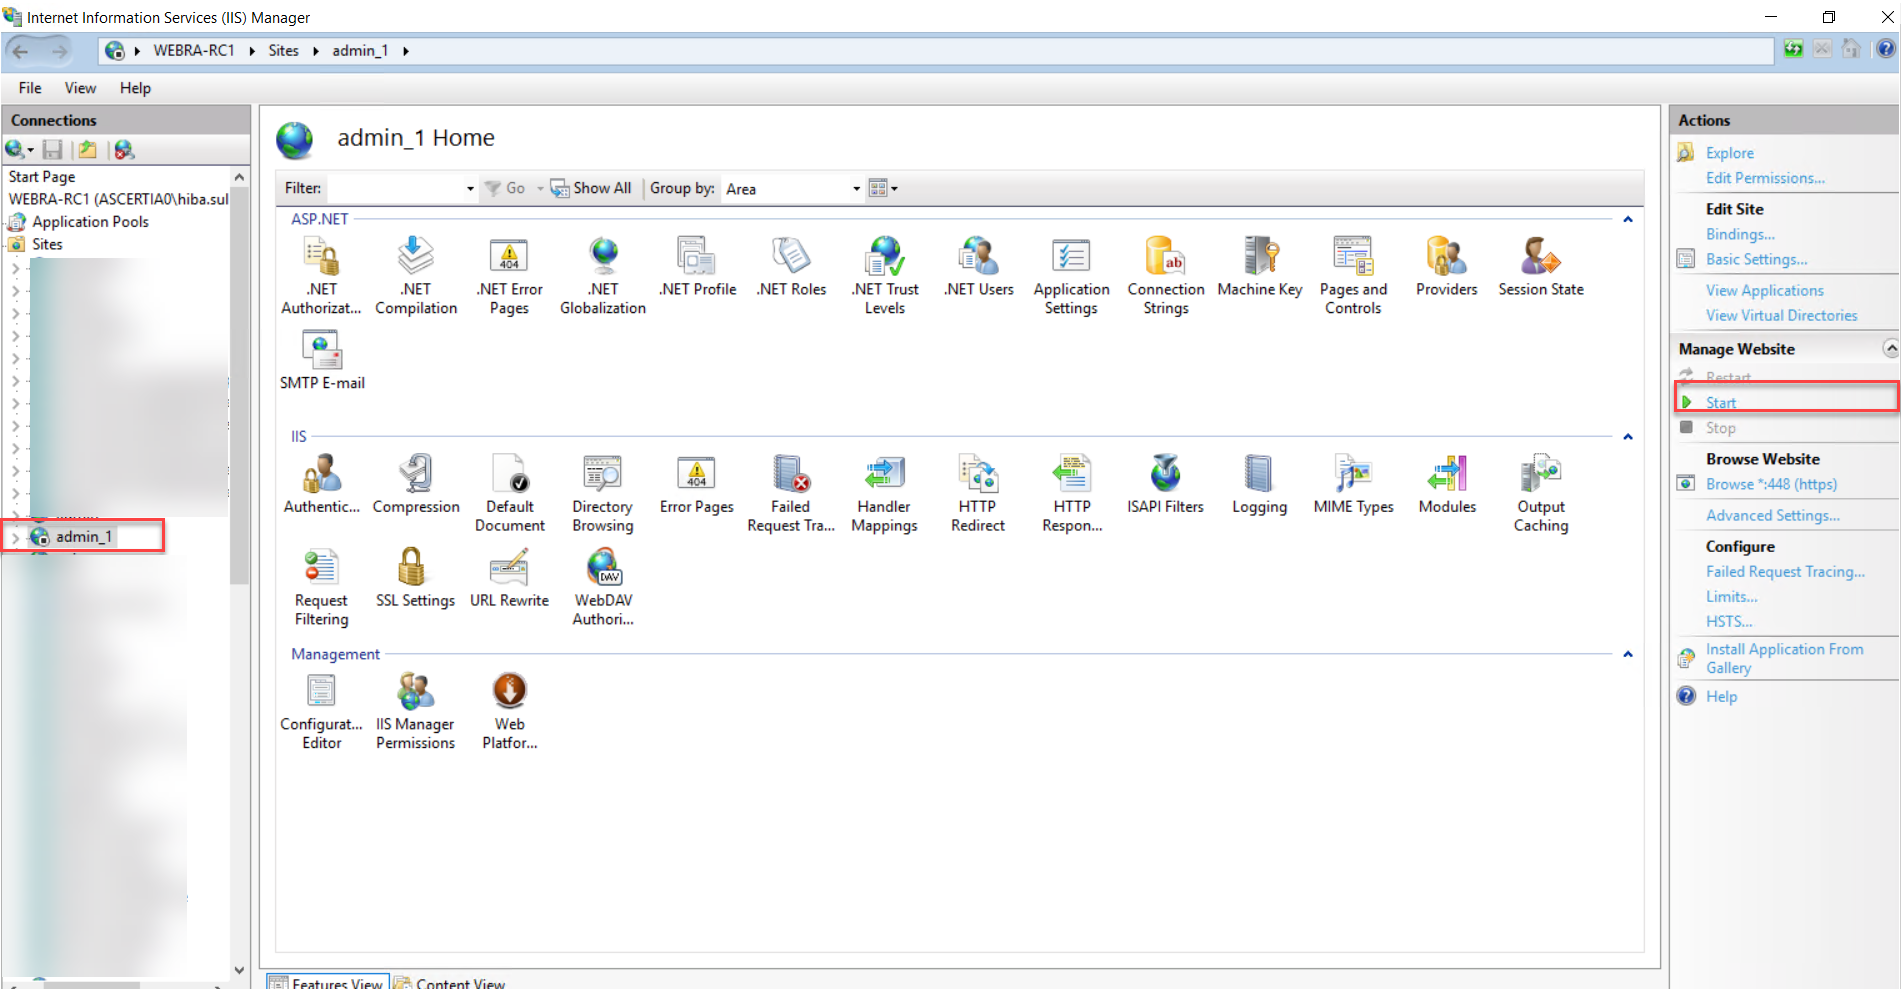Open .NET Authorization Rules feature
1901x989 pixels.
pyautogui.click(x=321, y=276)
